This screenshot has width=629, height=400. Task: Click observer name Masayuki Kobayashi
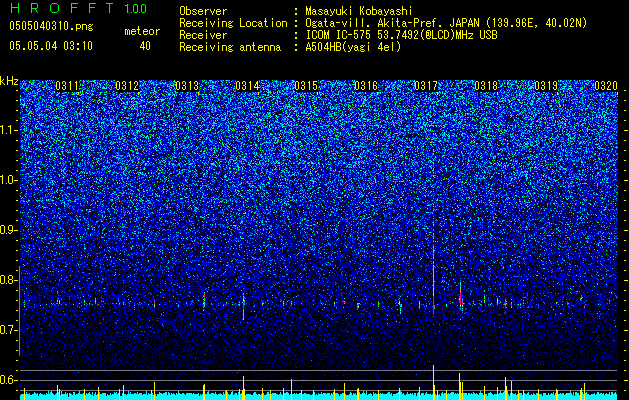pos(359,11)
